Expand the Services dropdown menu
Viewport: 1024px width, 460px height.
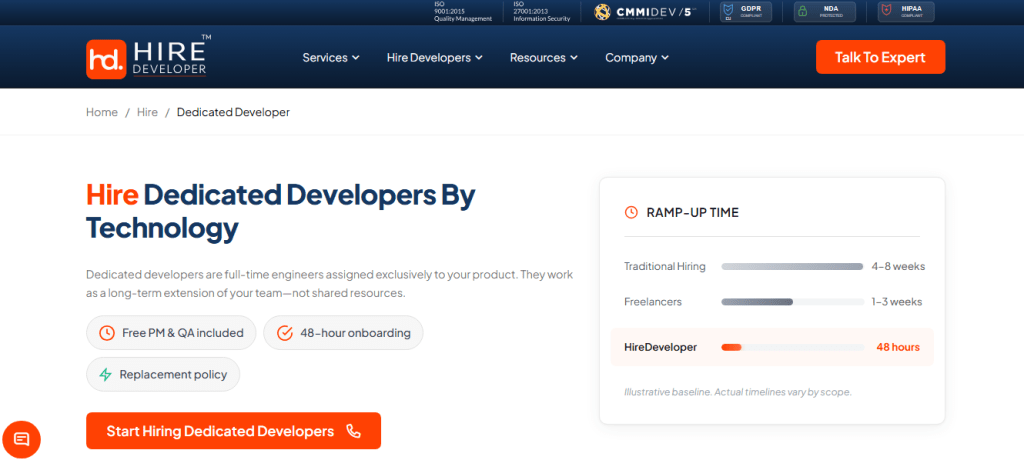pos(331,58)
